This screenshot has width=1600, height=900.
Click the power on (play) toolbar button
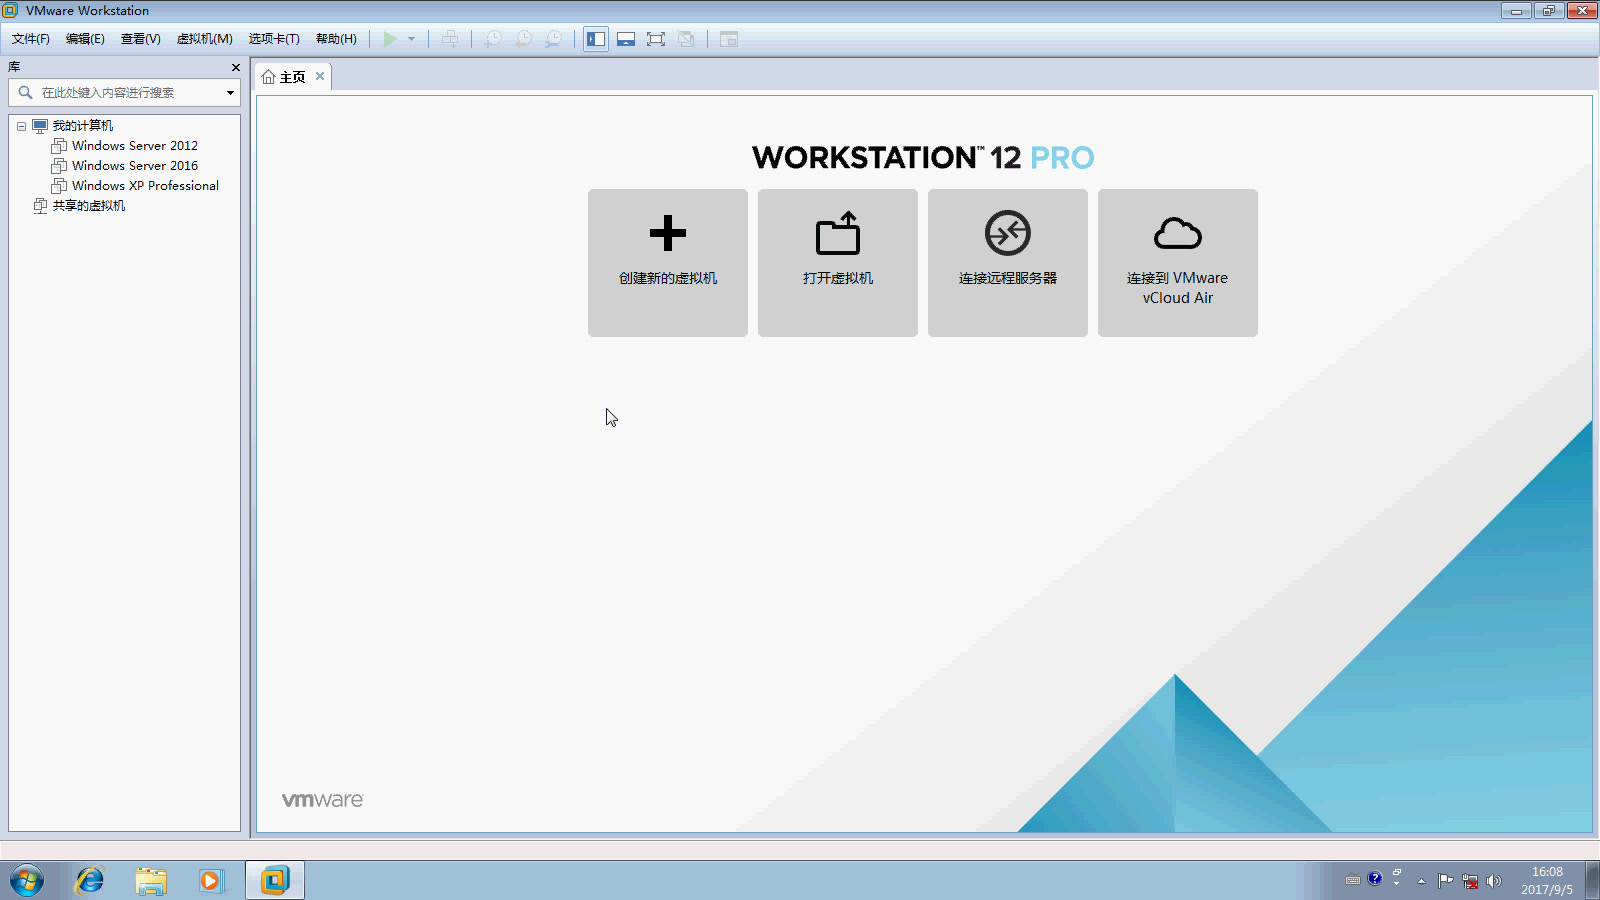pos(390,39)
